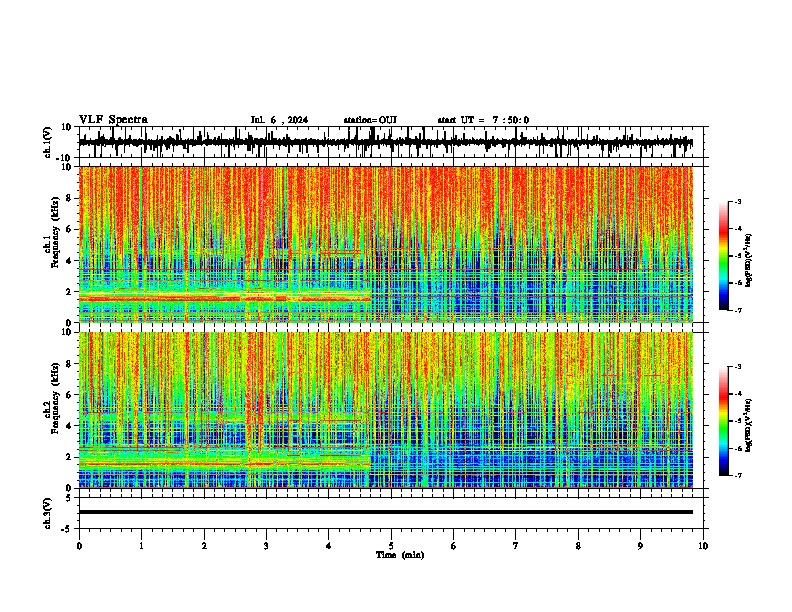Click the '-3' label on ch.1 color bar
The image size is (792, 612).
(x=738, y=201)
